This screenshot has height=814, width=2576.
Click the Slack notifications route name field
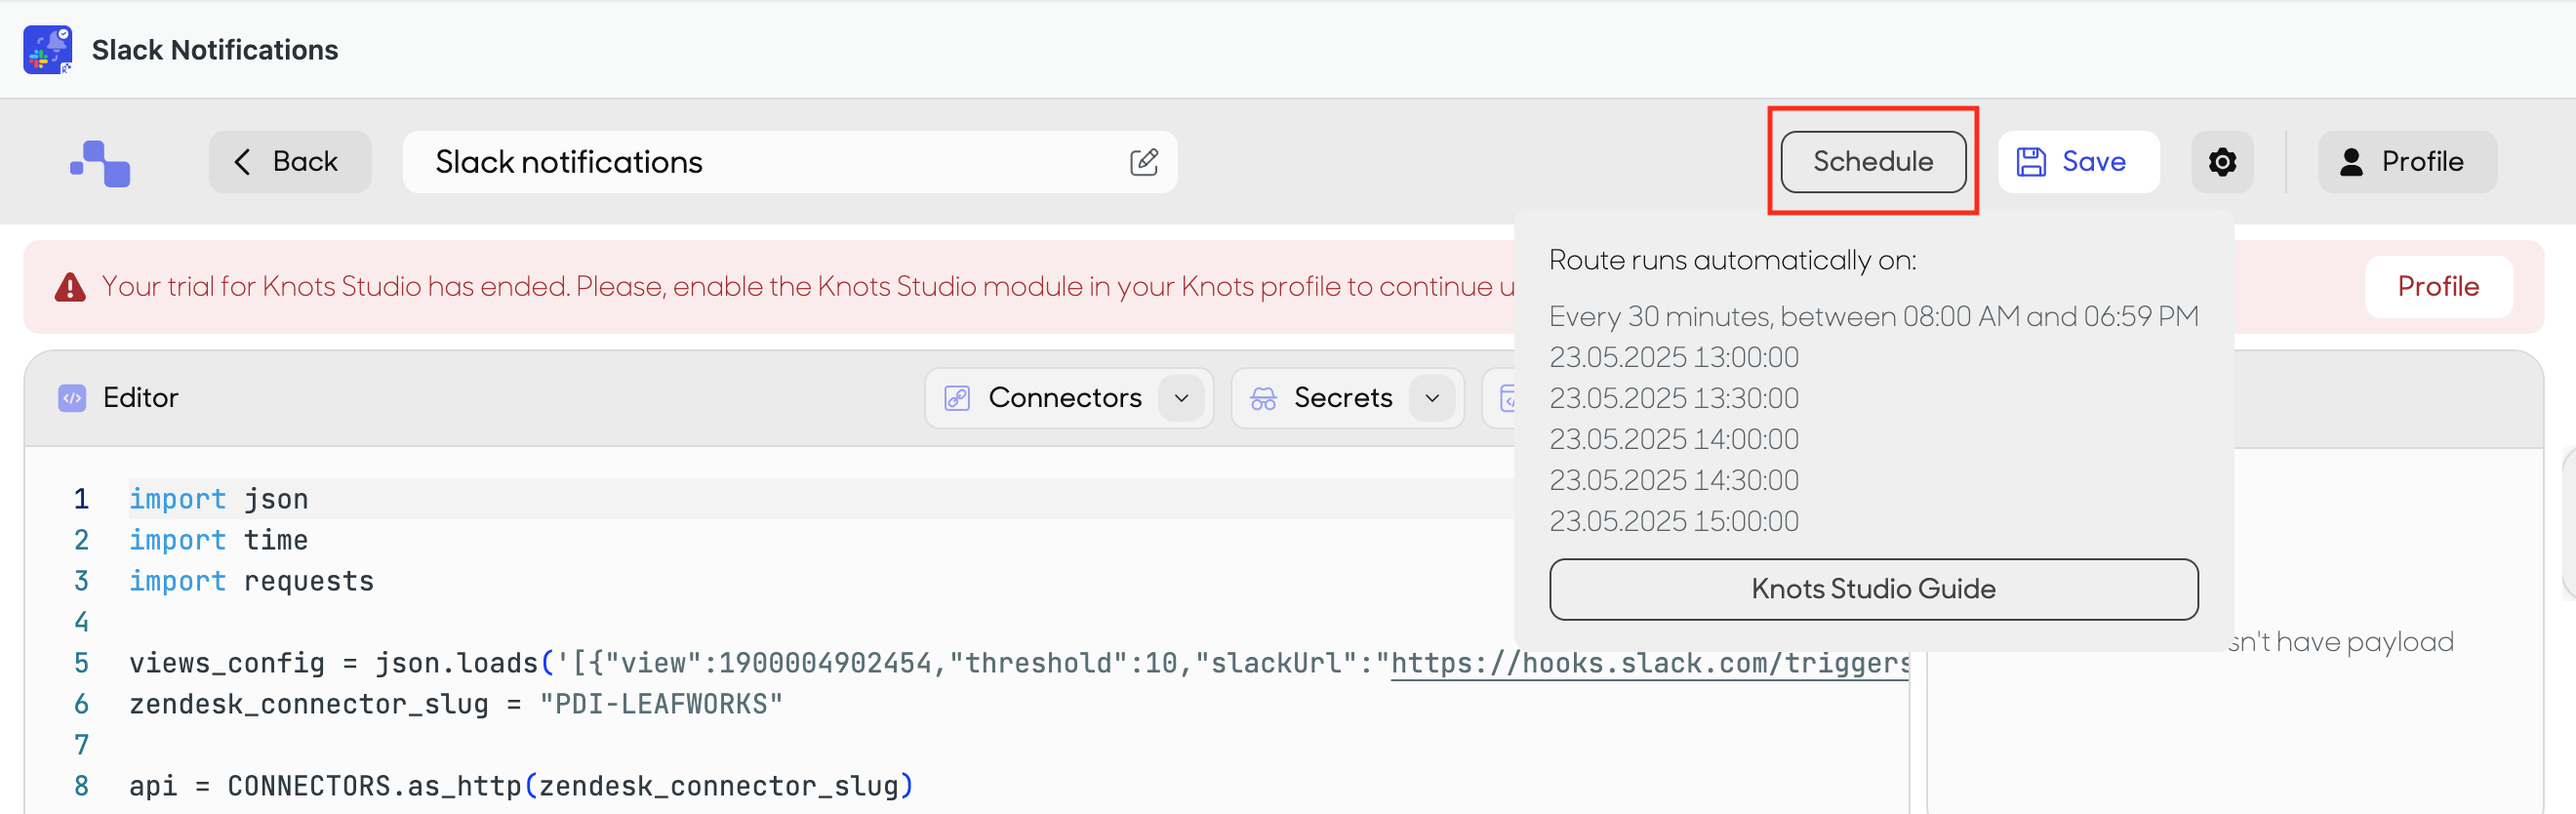789,162
